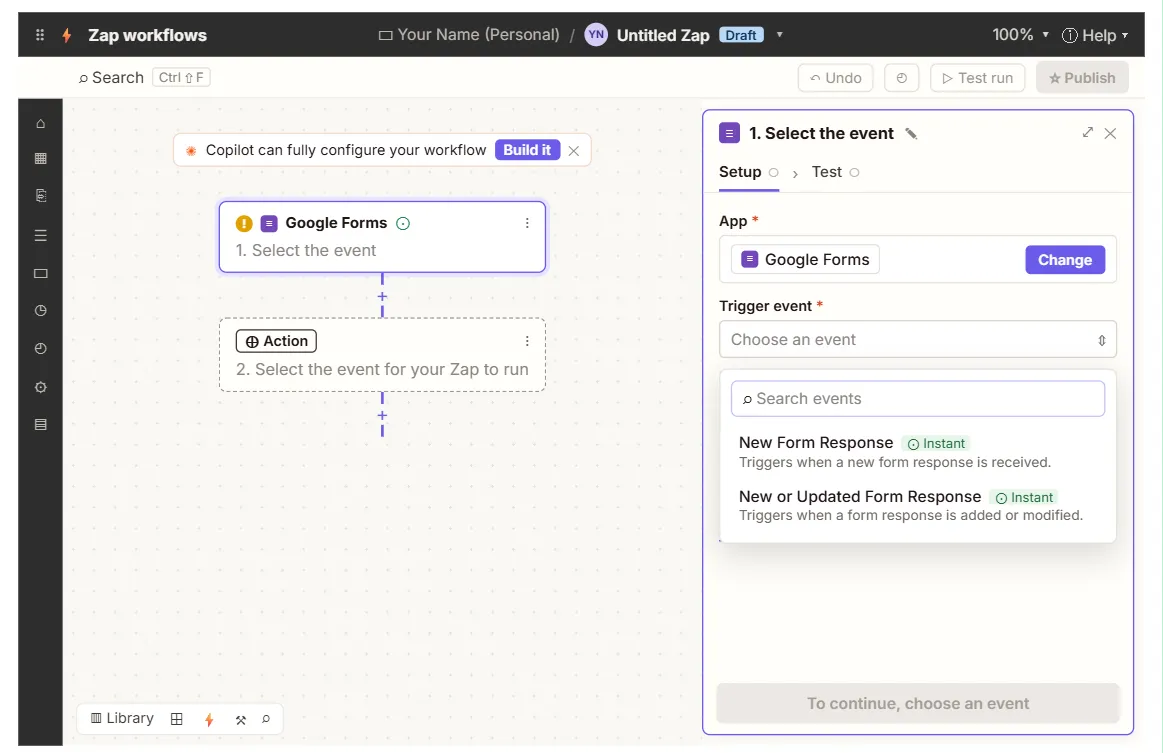Click the Google Forms app chip
1163x753 pixels.
805,260
